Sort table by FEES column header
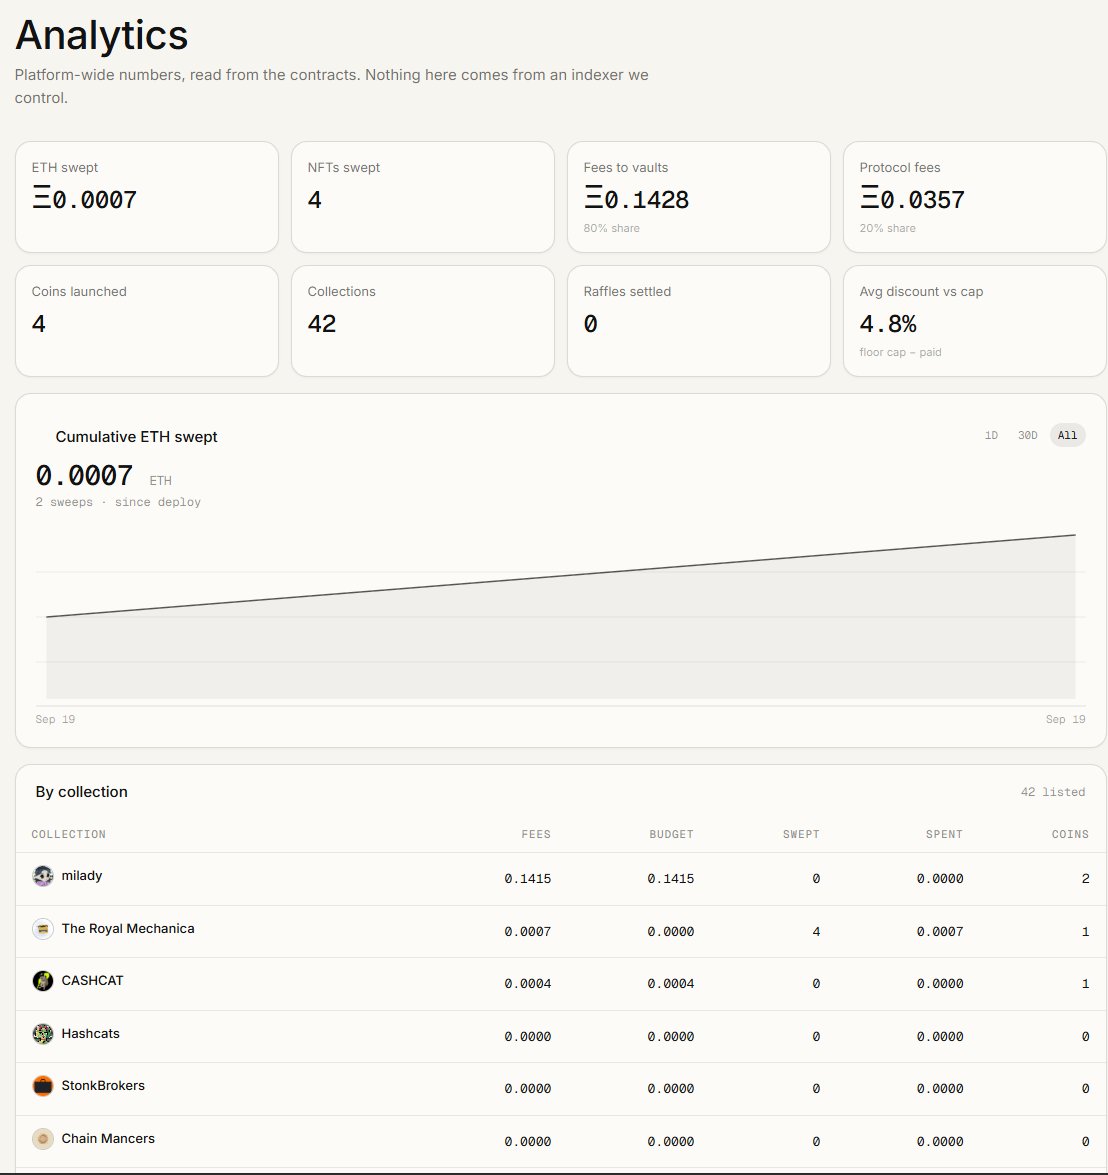This screenshot has width=1108, height=1175. pyautogui.click(x=536, y=834)
